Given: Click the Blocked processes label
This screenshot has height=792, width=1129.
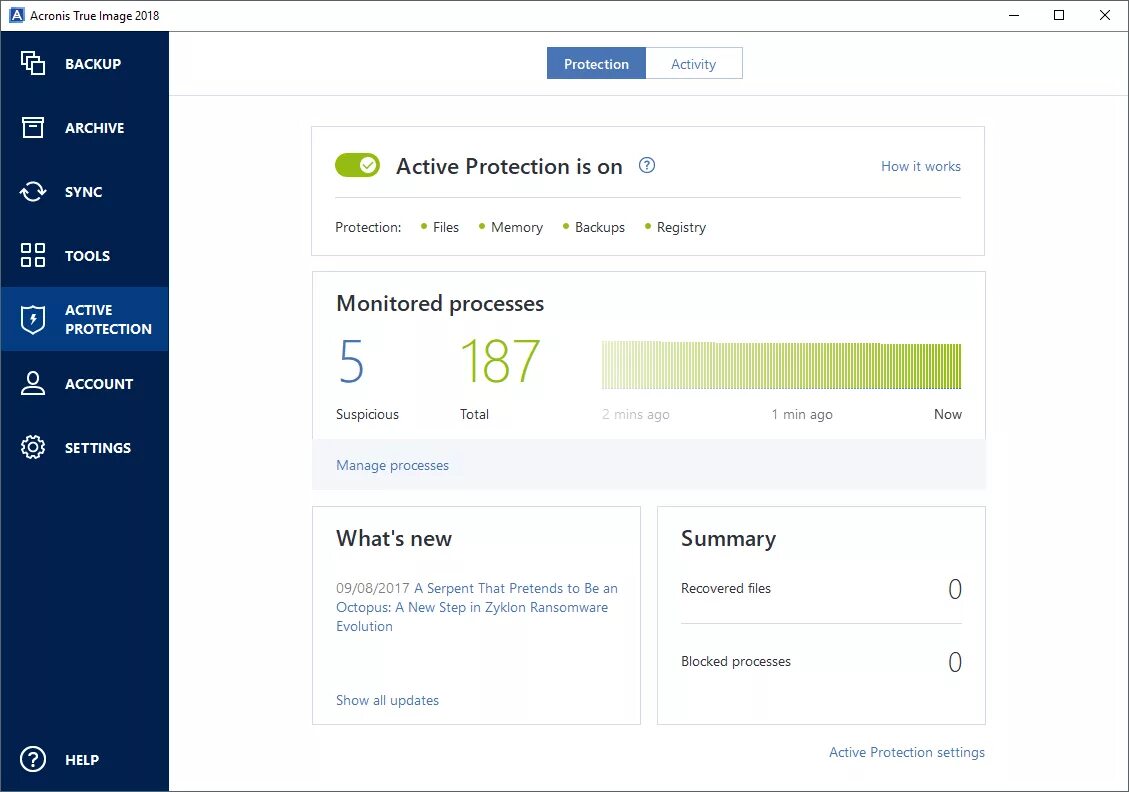Looking at the screenshot, I should click(x=736, y=661).
